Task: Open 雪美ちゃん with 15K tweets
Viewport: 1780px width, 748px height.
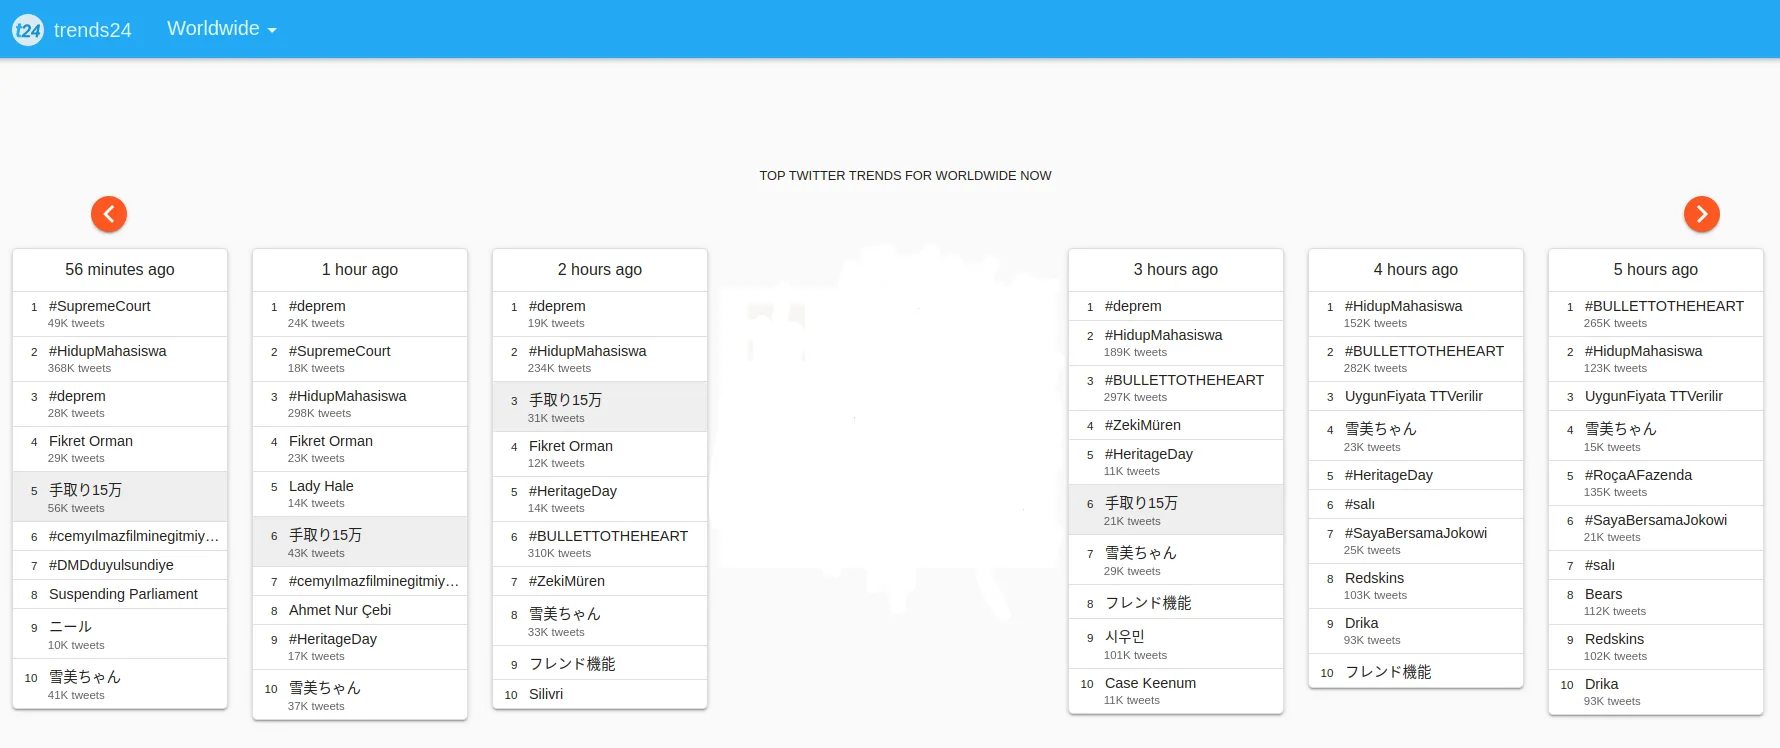Action: pos(1620,429)
